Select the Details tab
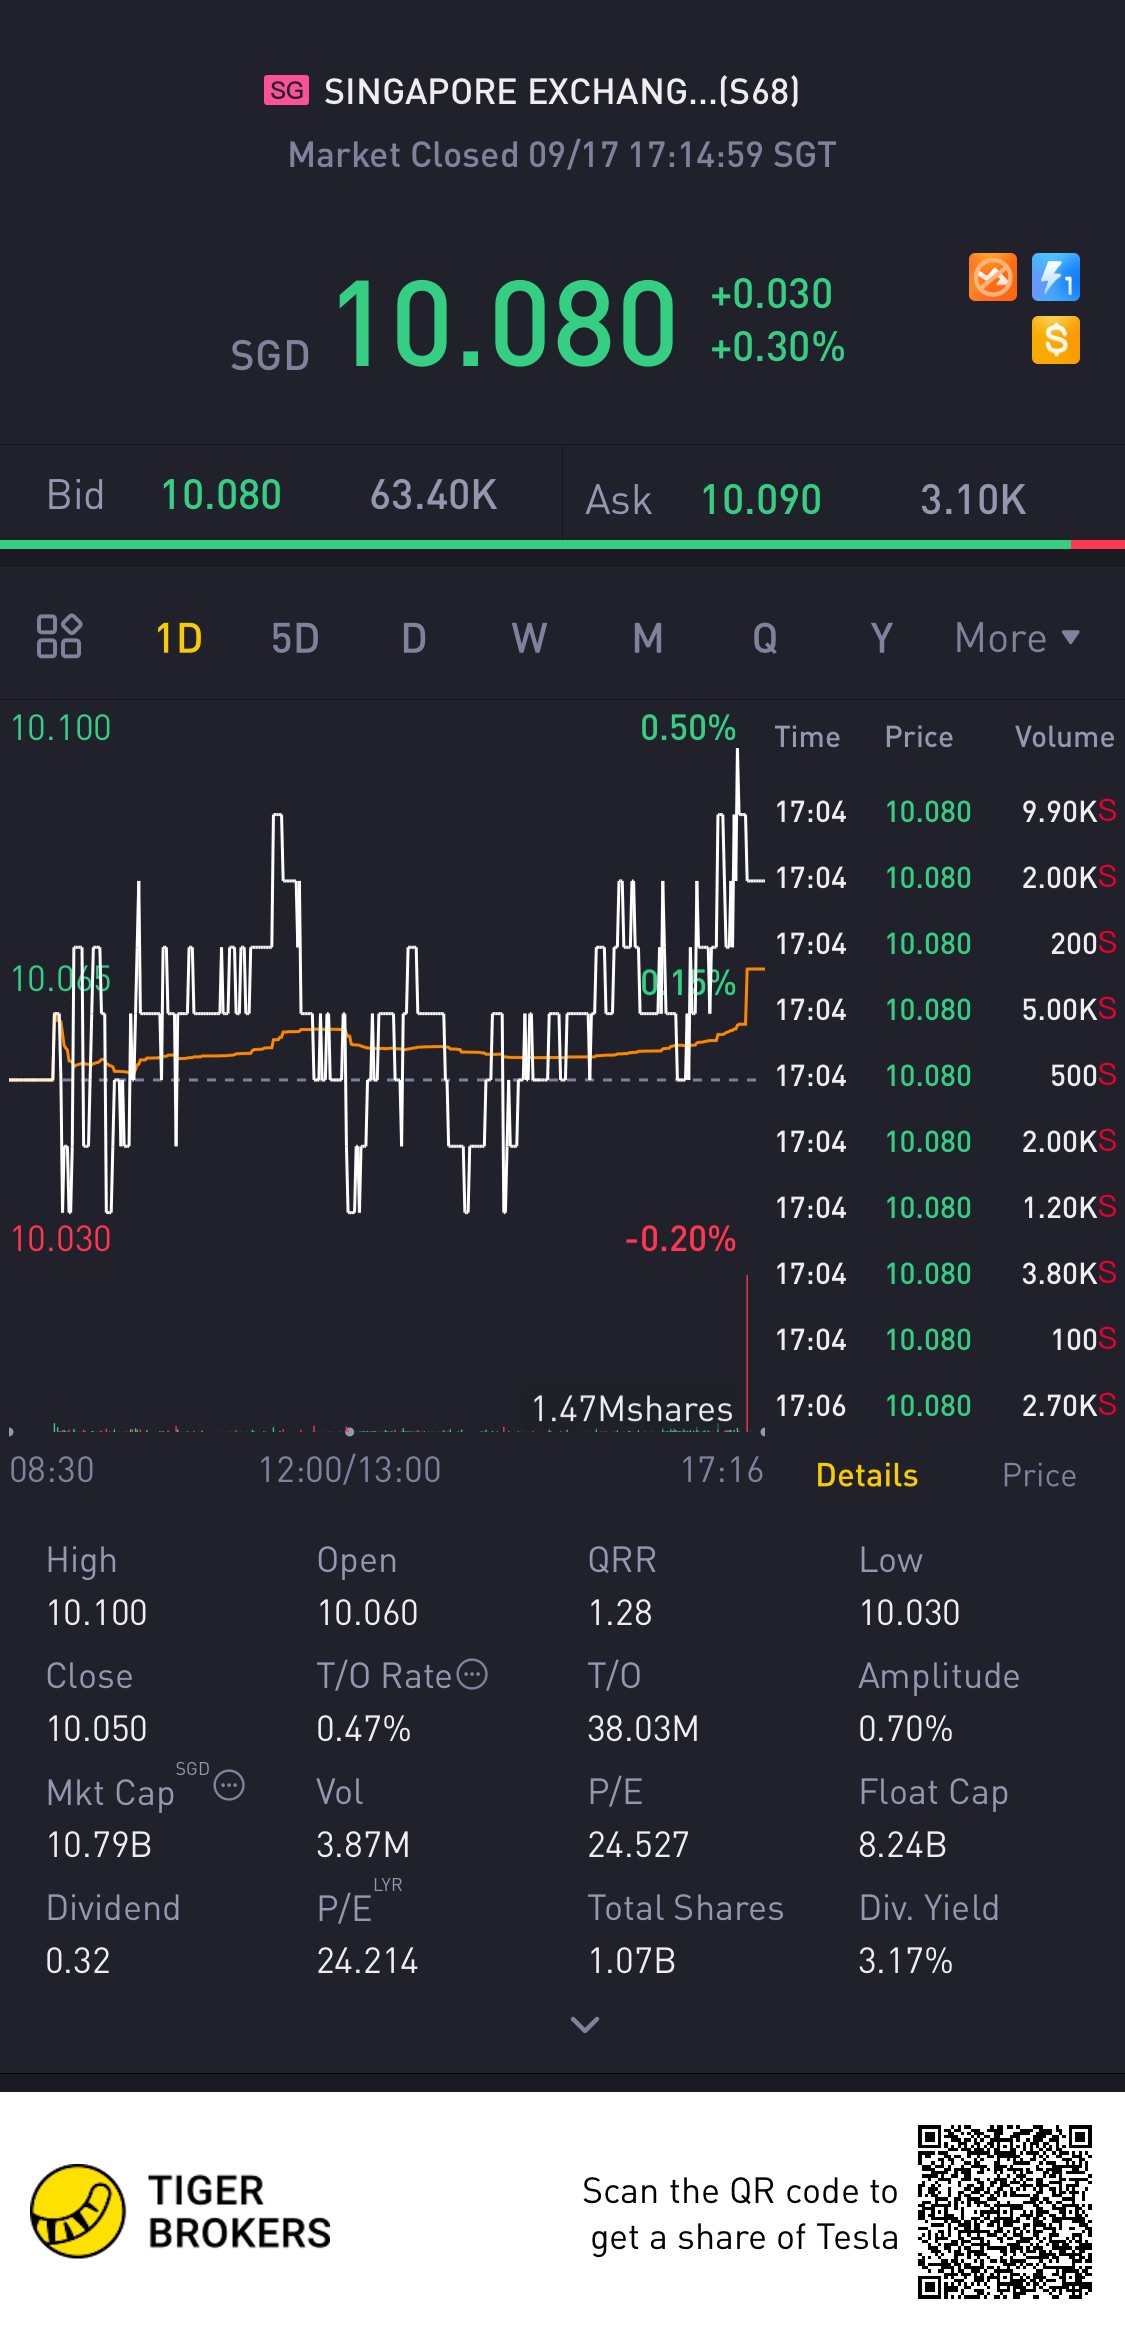The width and height of the screenshot is (1125, 2332). [x=867, y=1475]
